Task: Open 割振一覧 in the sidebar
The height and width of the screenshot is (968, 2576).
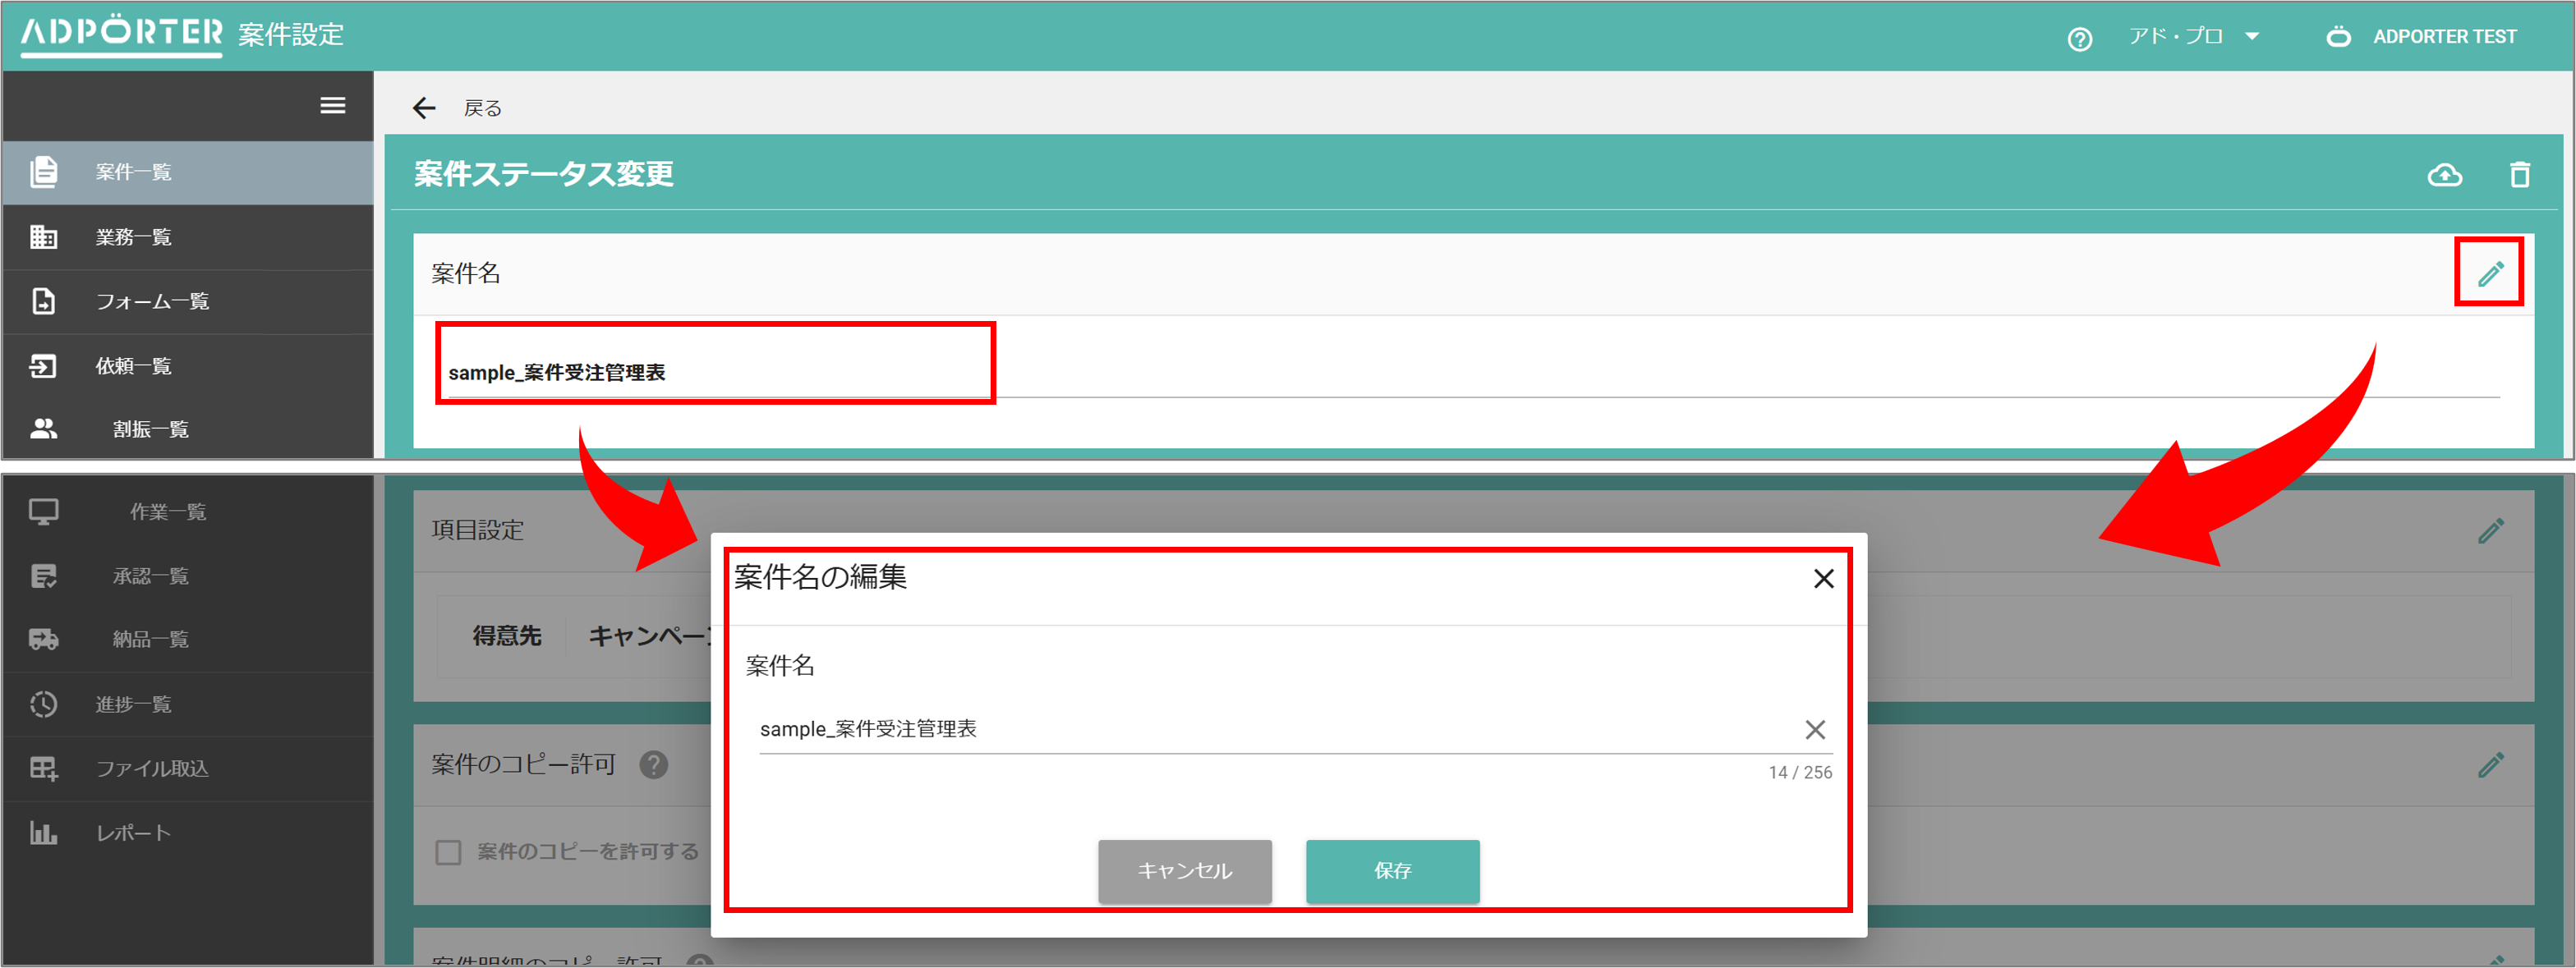Action: pos(188,429)
